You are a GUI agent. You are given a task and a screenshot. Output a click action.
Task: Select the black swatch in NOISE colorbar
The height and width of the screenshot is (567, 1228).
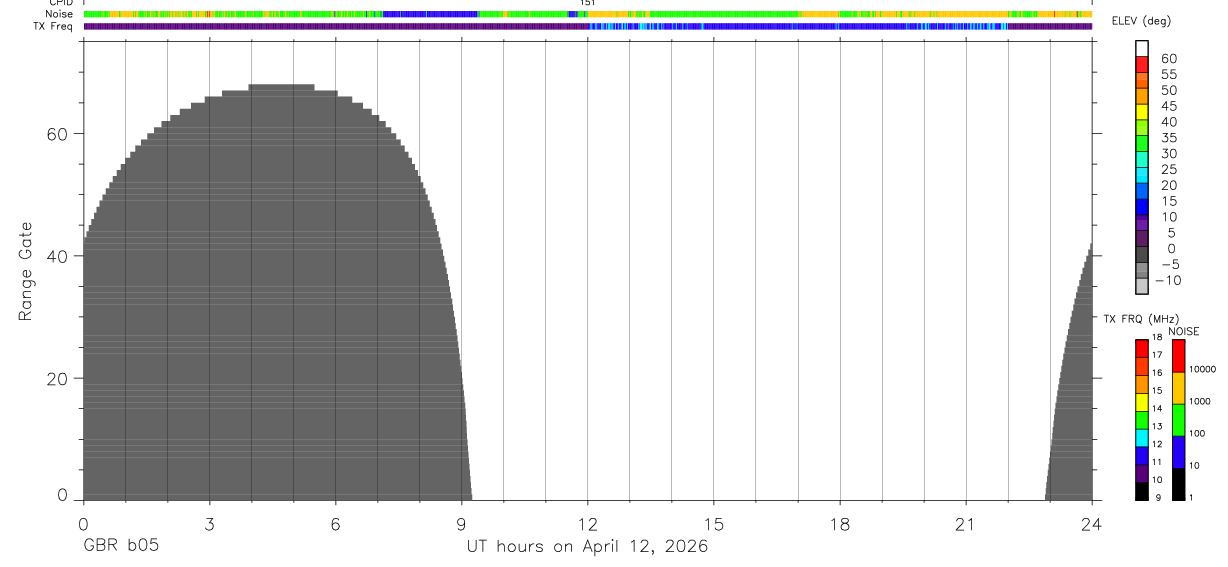1178,484
